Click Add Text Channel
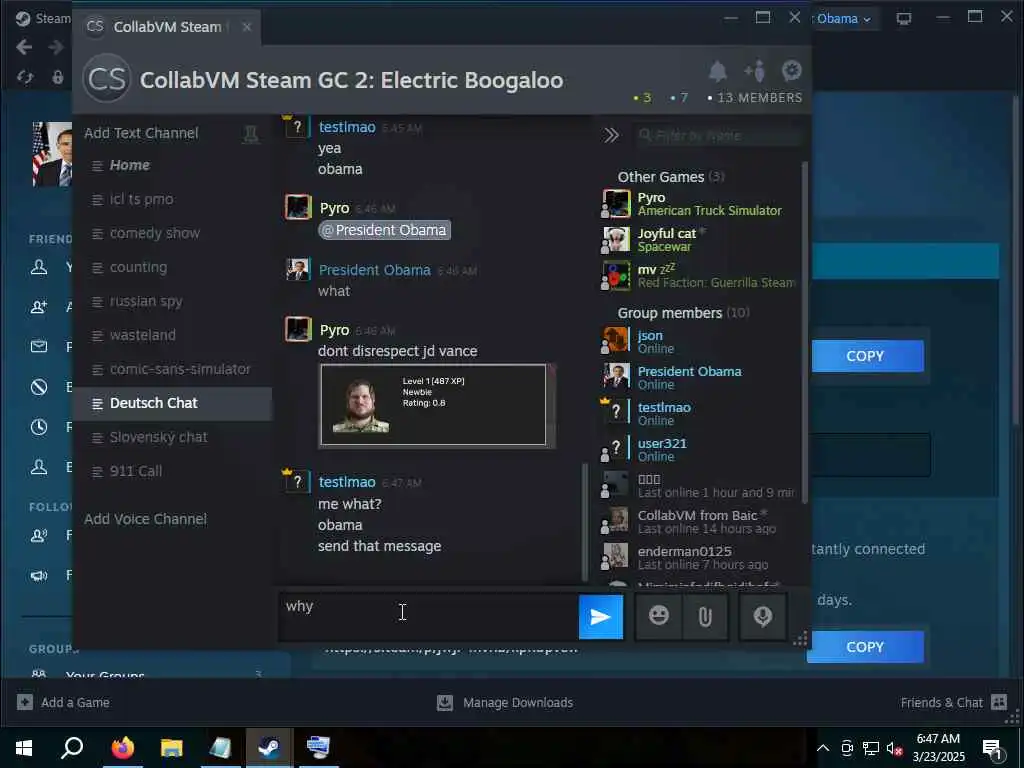 pyautogui.click(x=141, y=133)
